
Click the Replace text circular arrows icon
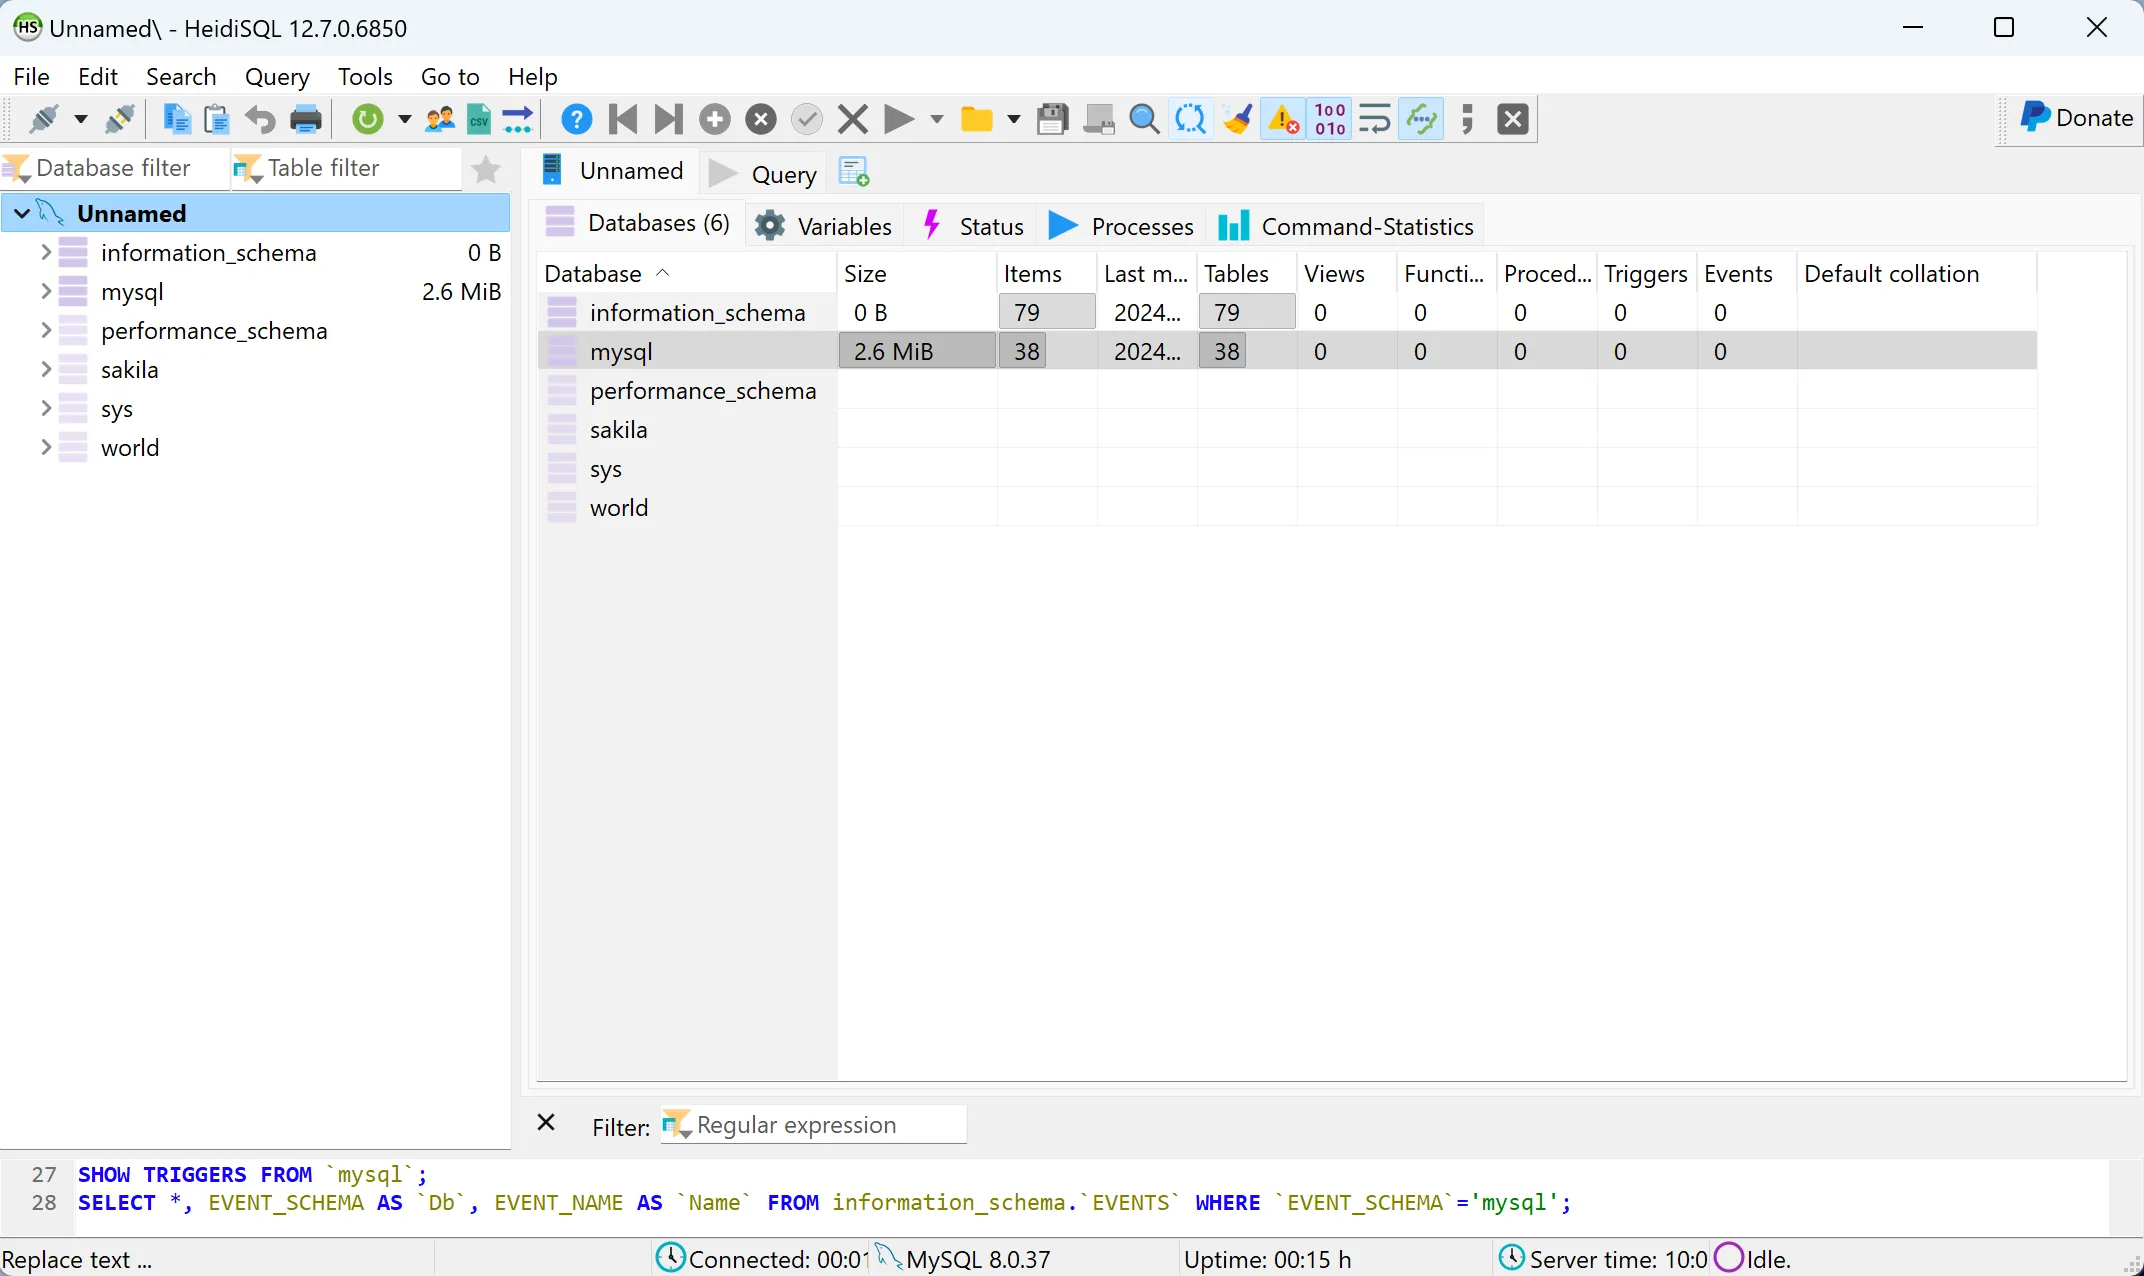click(1190, 119)
